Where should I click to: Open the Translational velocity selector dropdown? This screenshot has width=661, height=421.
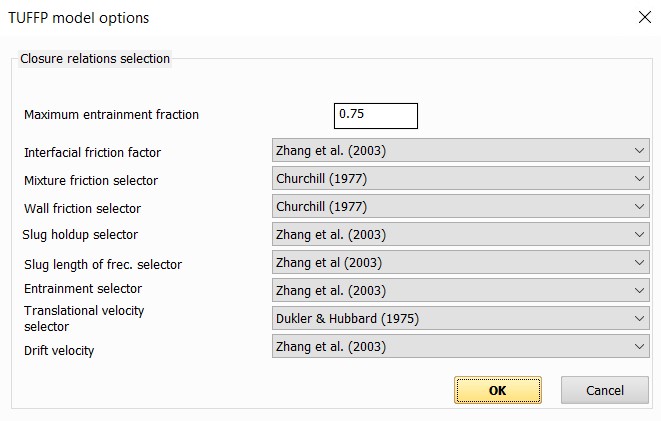pos(460,319)
